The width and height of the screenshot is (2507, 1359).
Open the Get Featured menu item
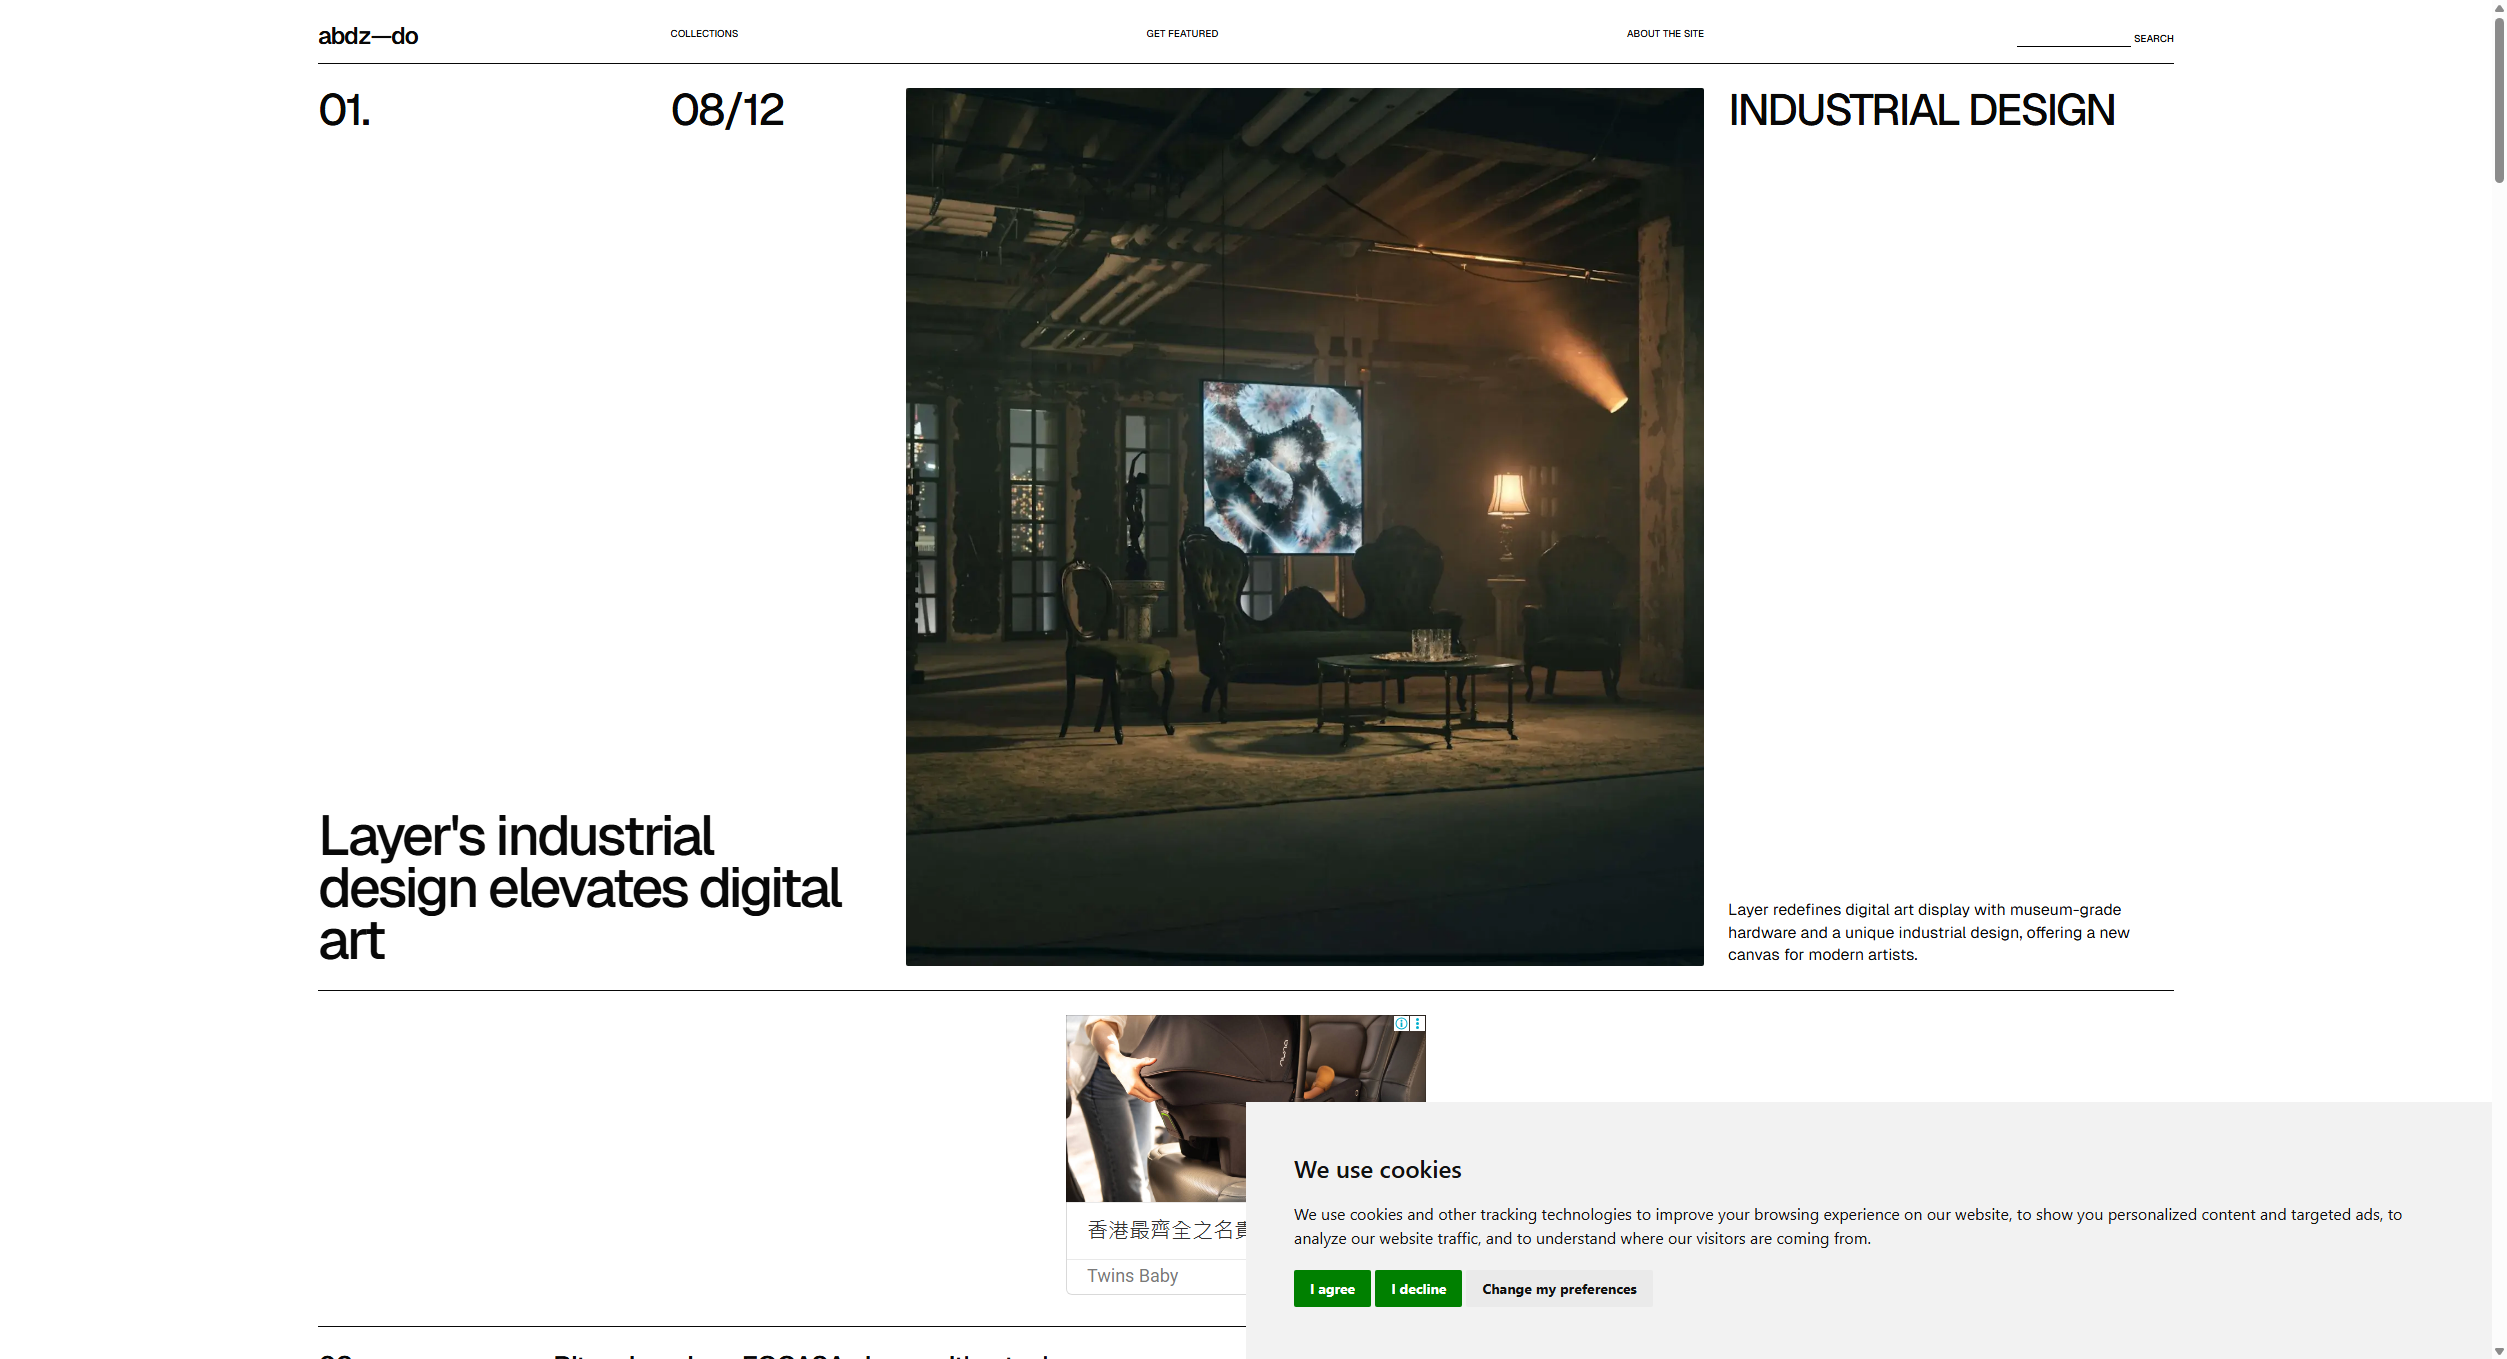[x=1182, y=34]
